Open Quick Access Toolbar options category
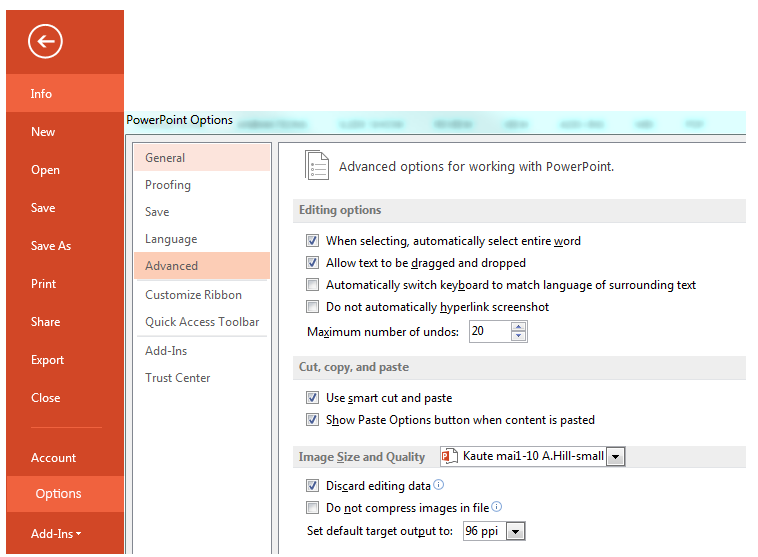This screenshot has width=758, height=557. pos(202,322)
